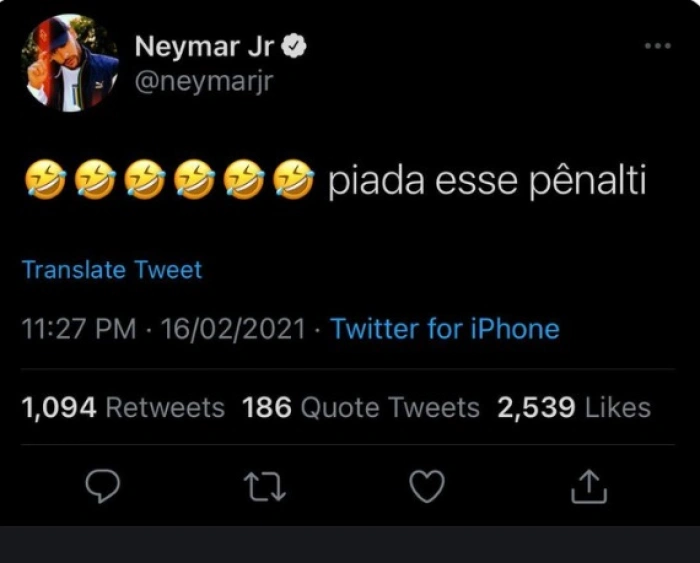Click the last laughing emoji before 'piada'
The height and width of the screenshot is (563, 700).
coord(293,182)
